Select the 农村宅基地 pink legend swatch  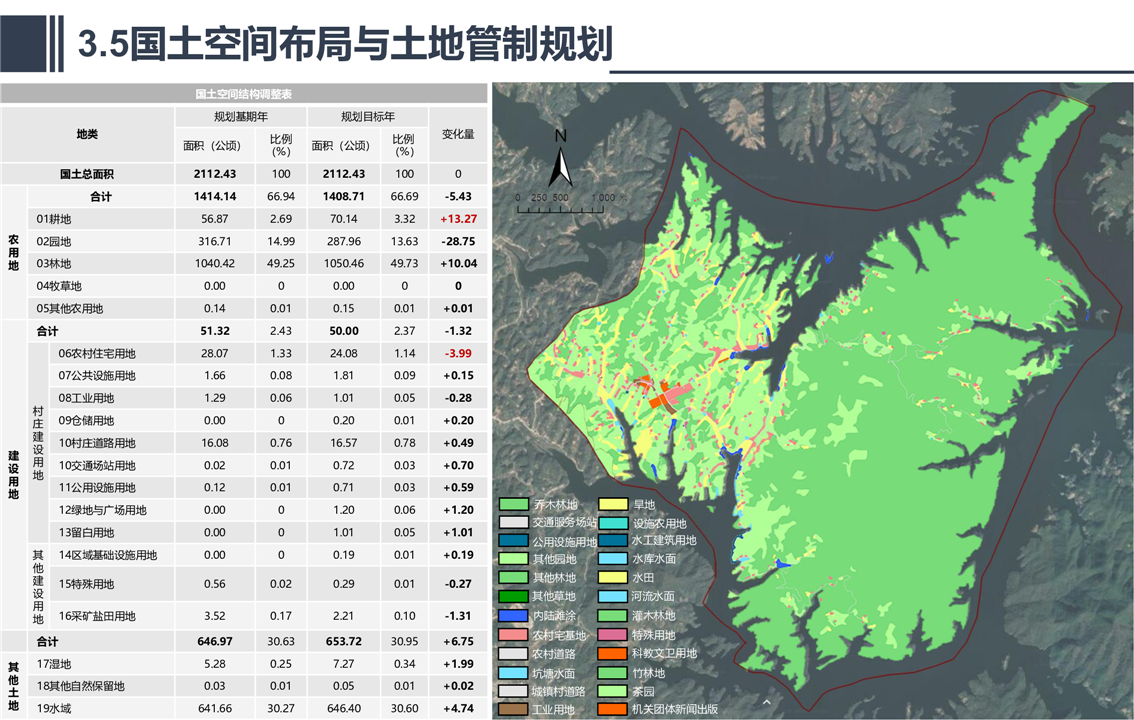coord(513,635)
